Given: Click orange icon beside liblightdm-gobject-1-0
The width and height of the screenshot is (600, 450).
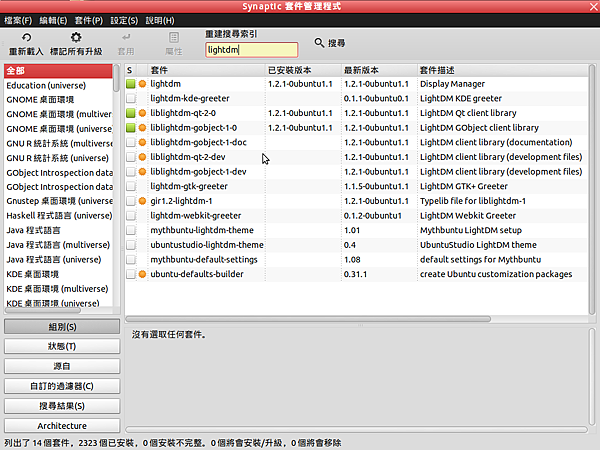Looking at the screenshot, I should click(x=142, y=128).
